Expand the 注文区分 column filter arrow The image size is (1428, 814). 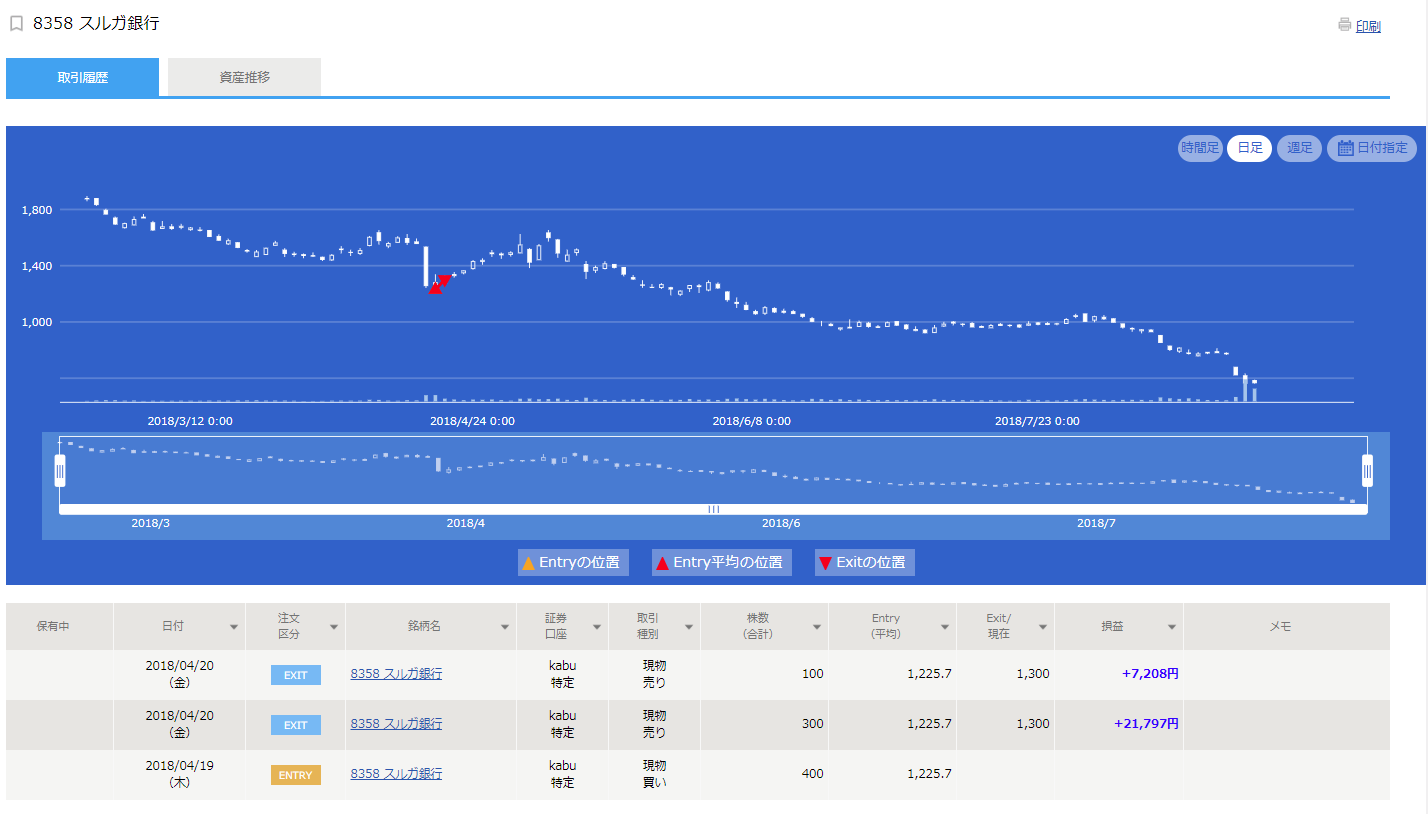click(x=333, y=627)
